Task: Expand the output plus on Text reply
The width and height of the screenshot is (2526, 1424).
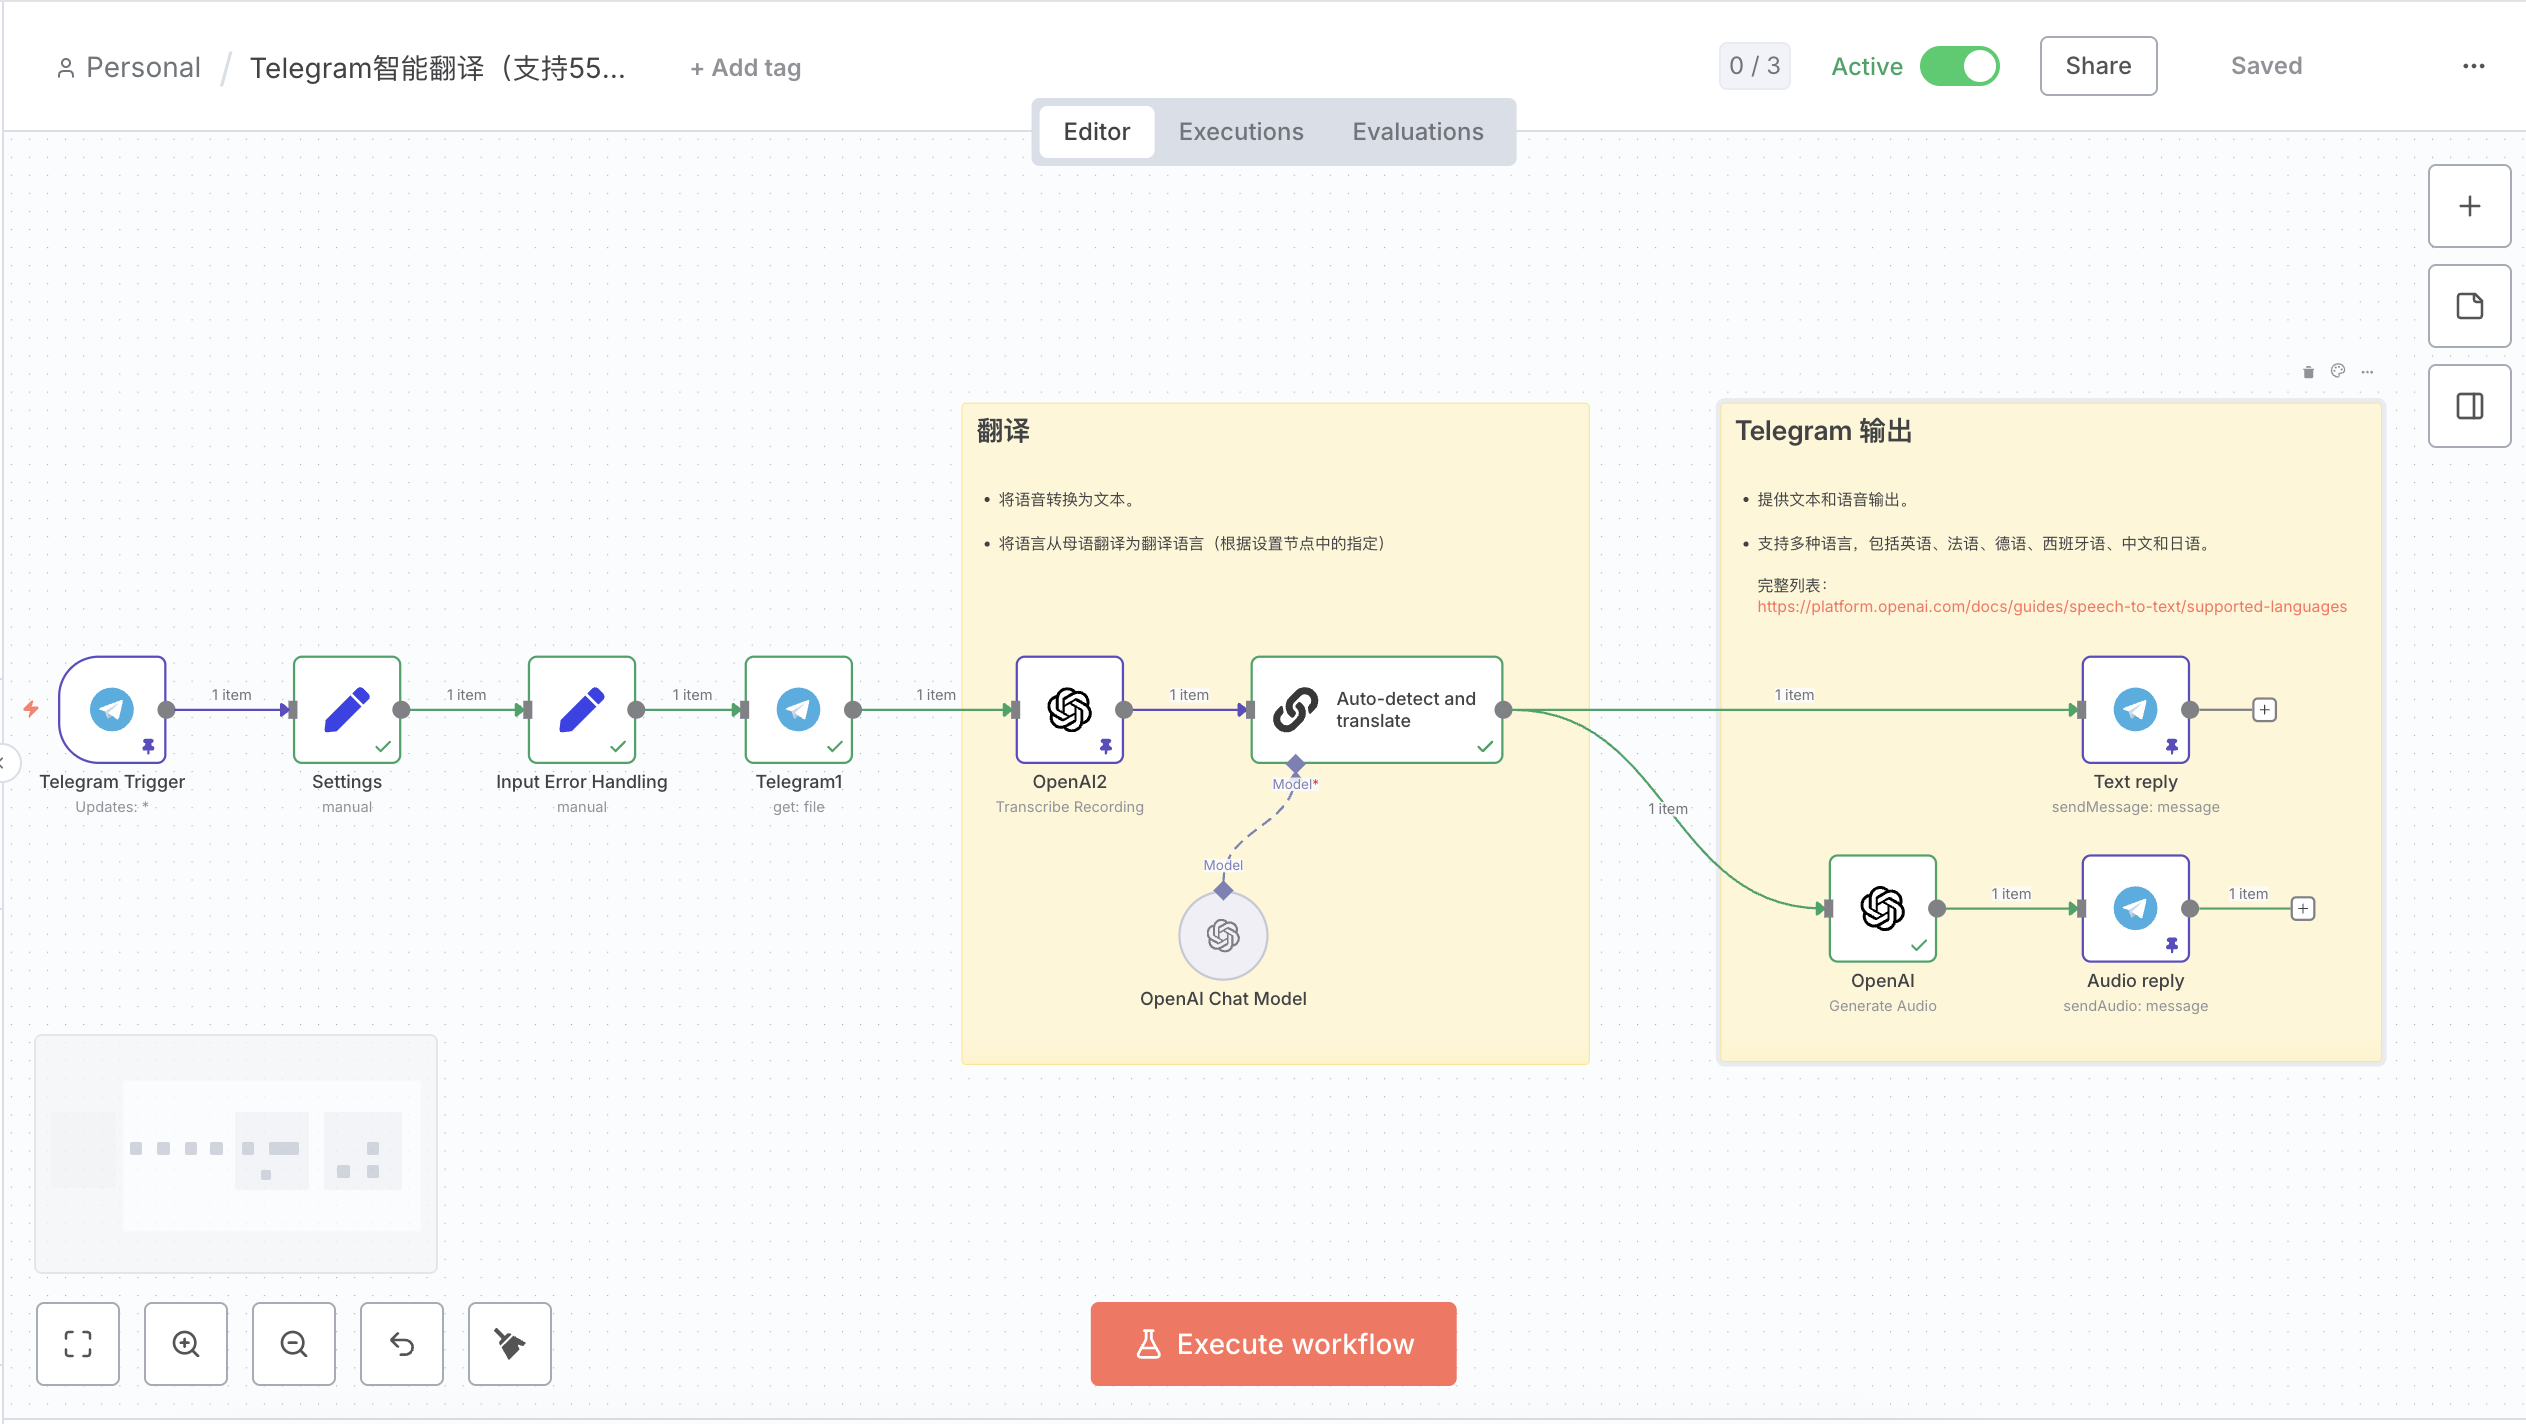Action: tap(2264, 710)
